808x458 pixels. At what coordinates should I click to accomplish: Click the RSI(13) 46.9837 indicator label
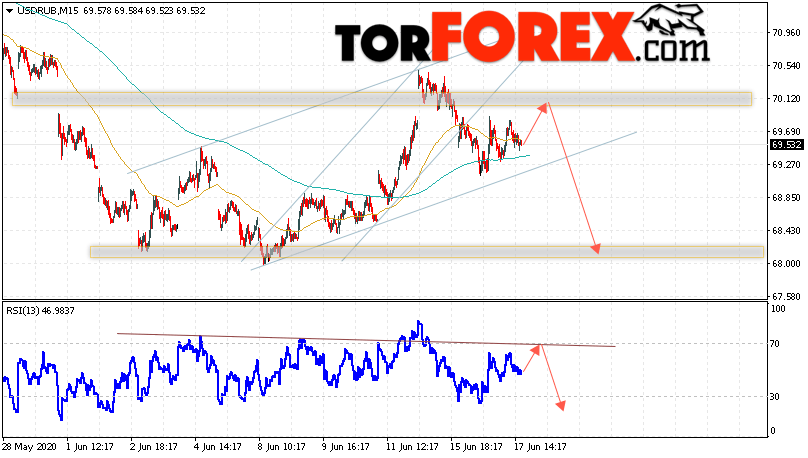point(40,310)
